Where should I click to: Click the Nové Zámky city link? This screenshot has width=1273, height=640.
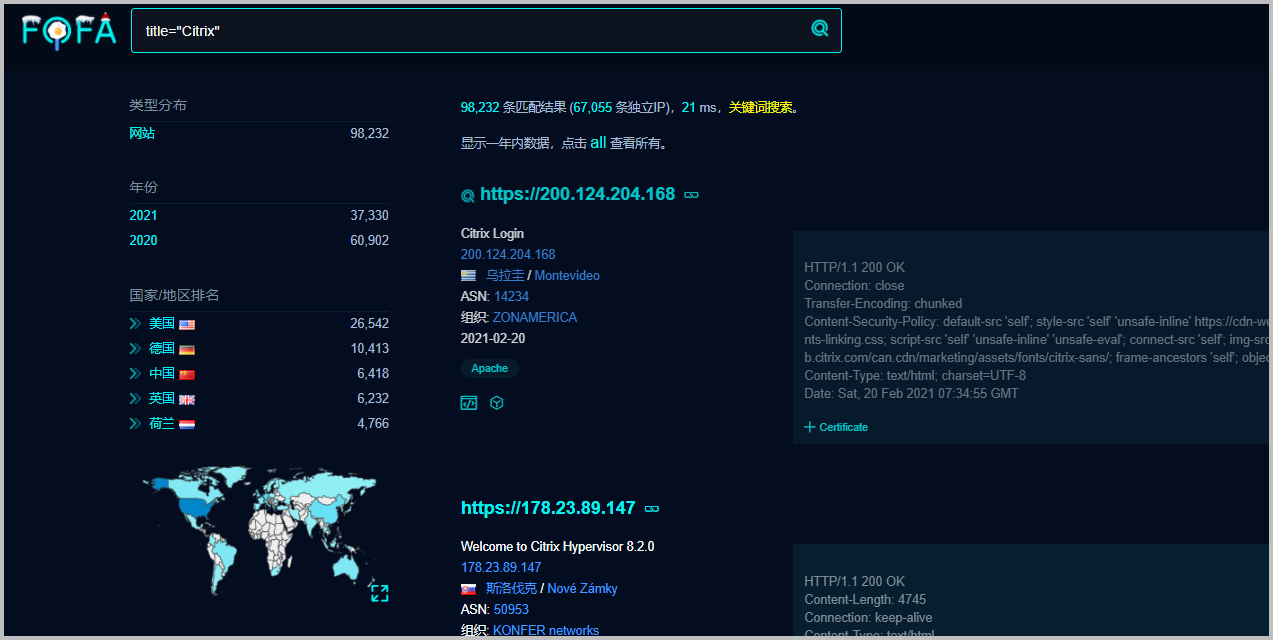pyautogui.click(x=582, y=588)
